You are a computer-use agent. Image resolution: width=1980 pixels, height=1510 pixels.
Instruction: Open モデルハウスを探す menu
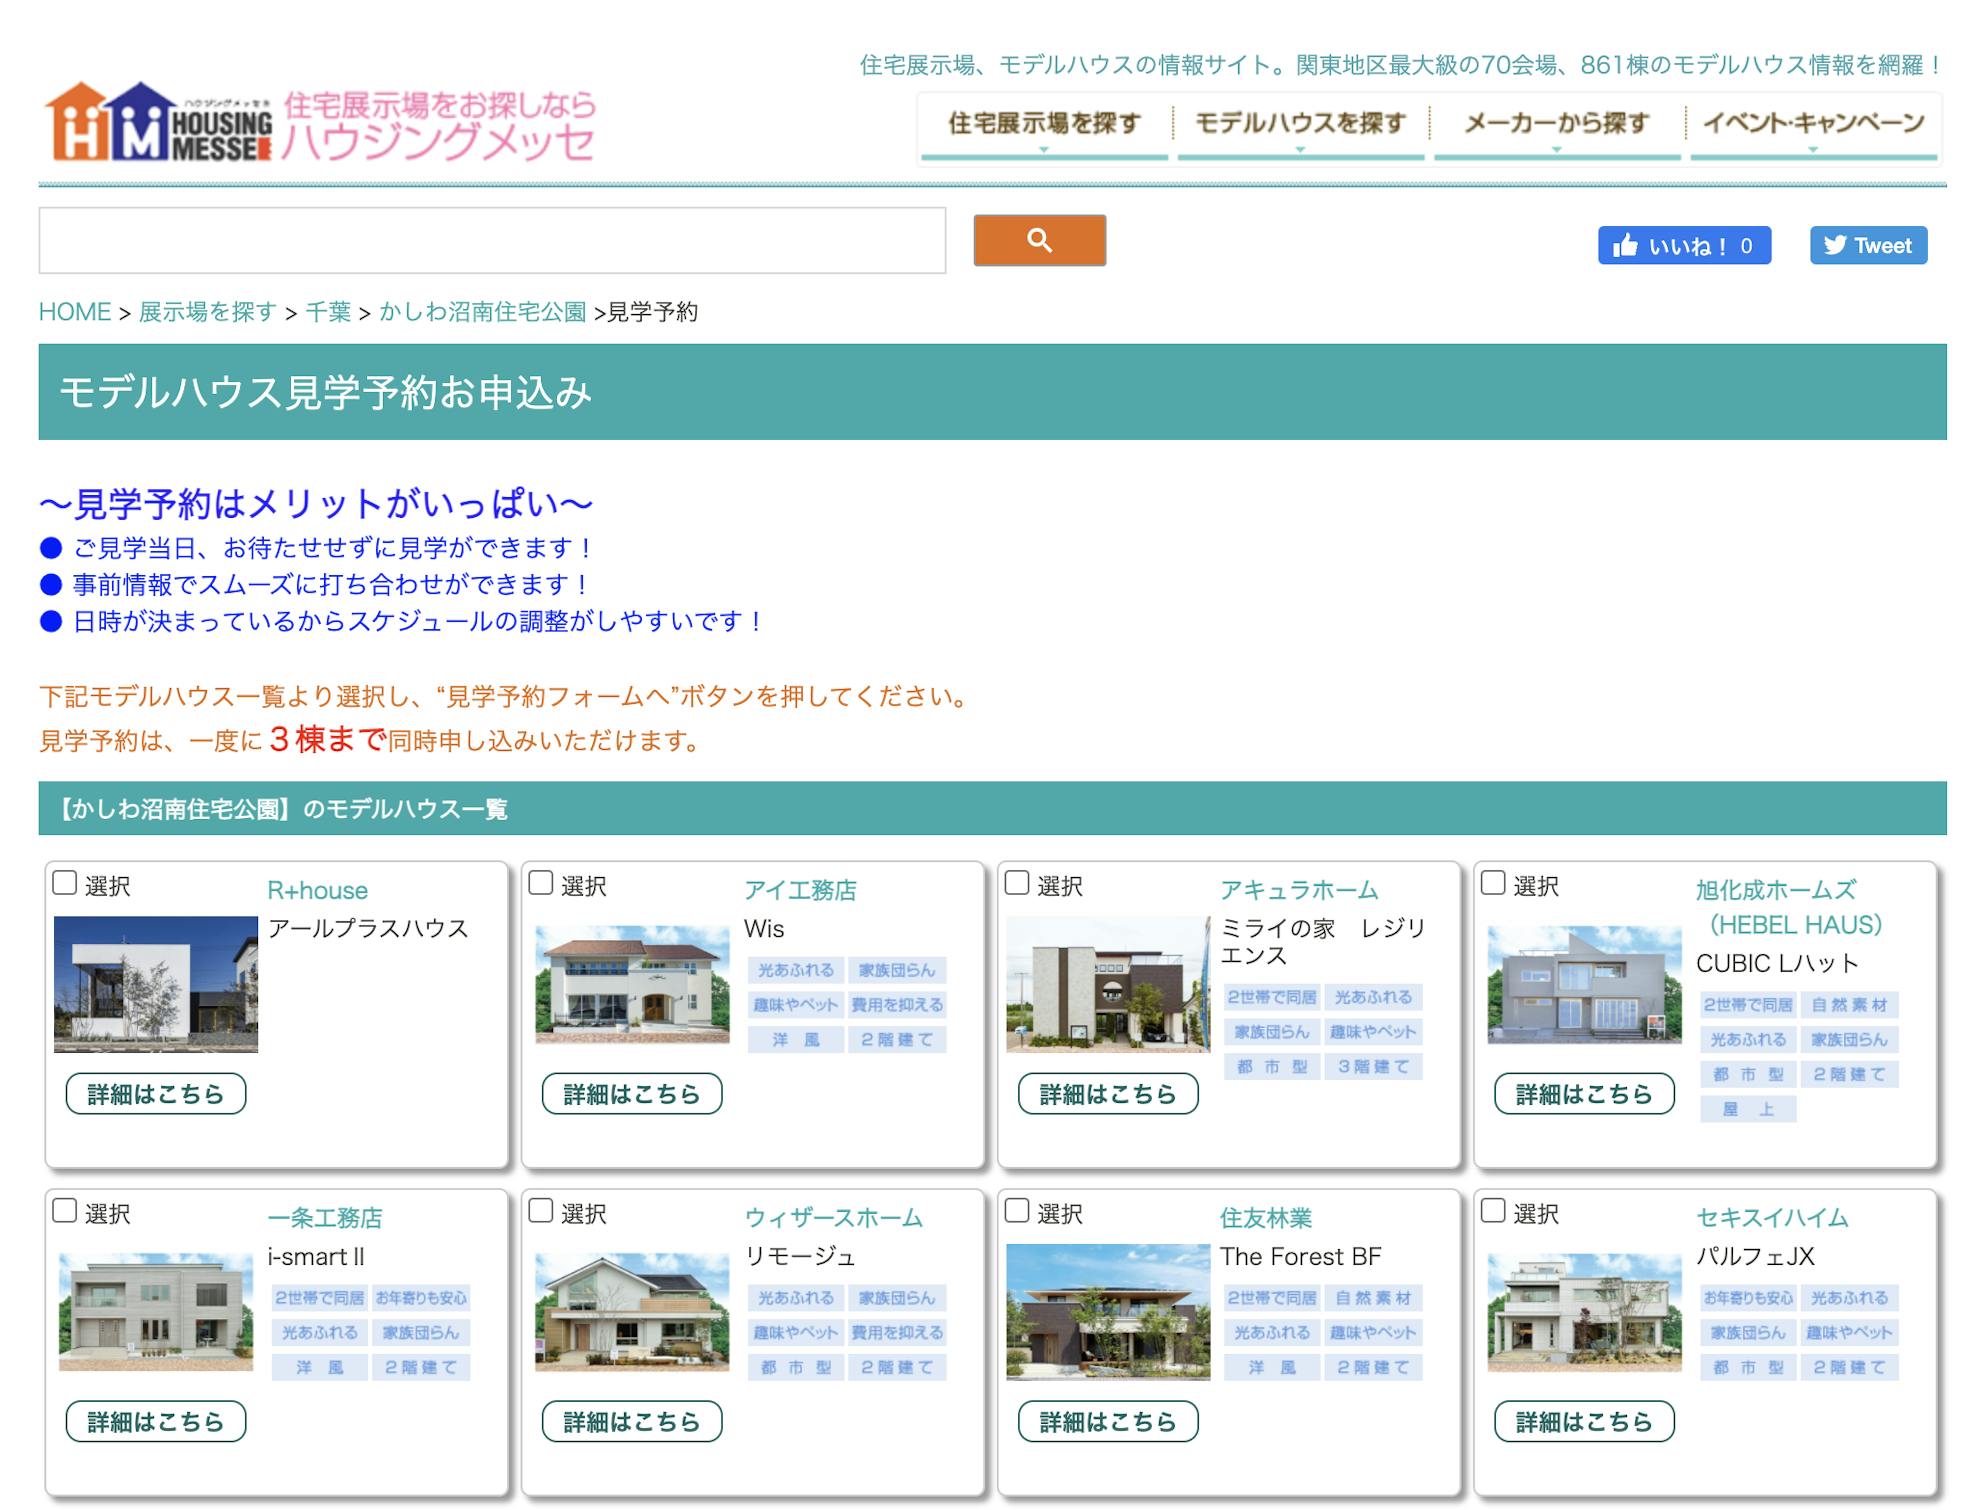click(x=1300, y=125)
